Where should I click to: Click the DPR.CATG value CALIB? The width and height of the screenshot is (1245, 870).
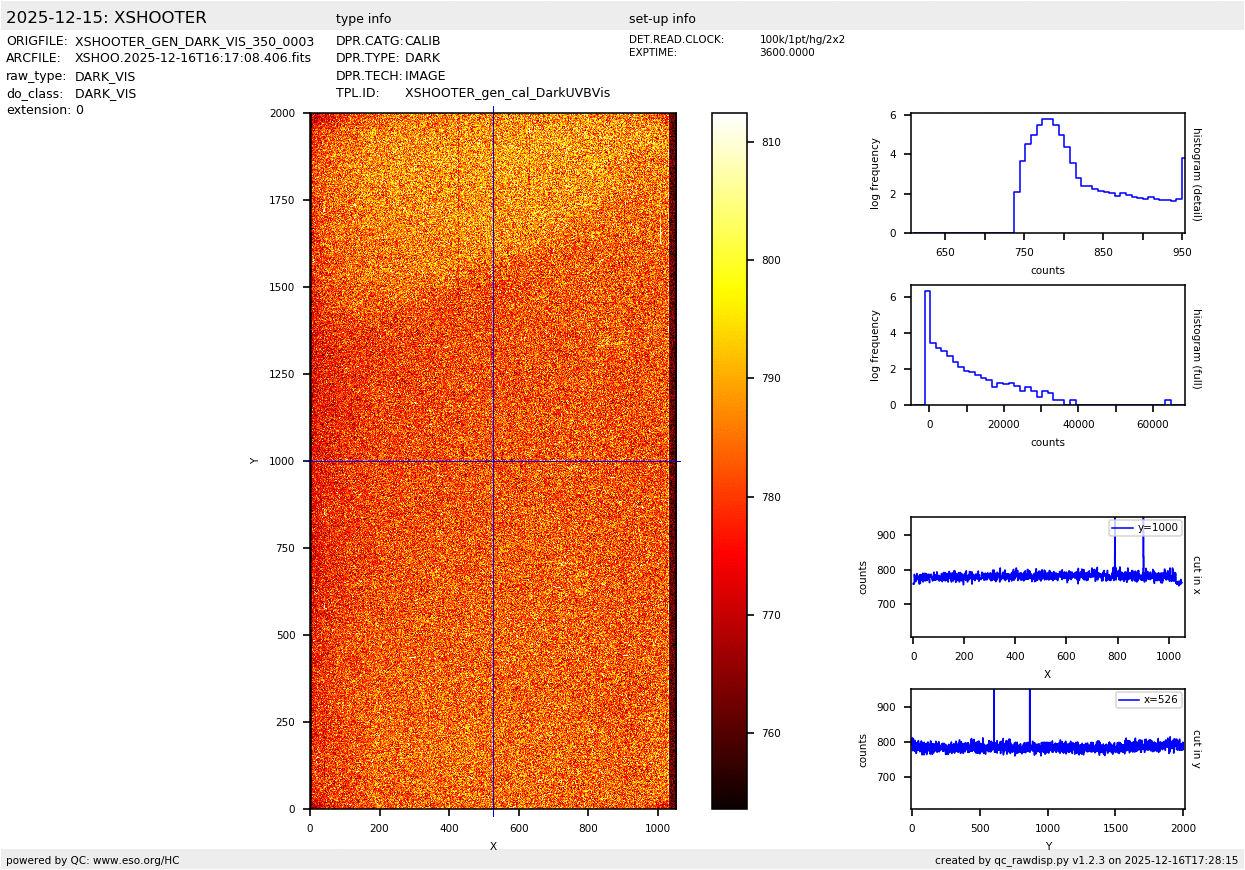point(422,42)
